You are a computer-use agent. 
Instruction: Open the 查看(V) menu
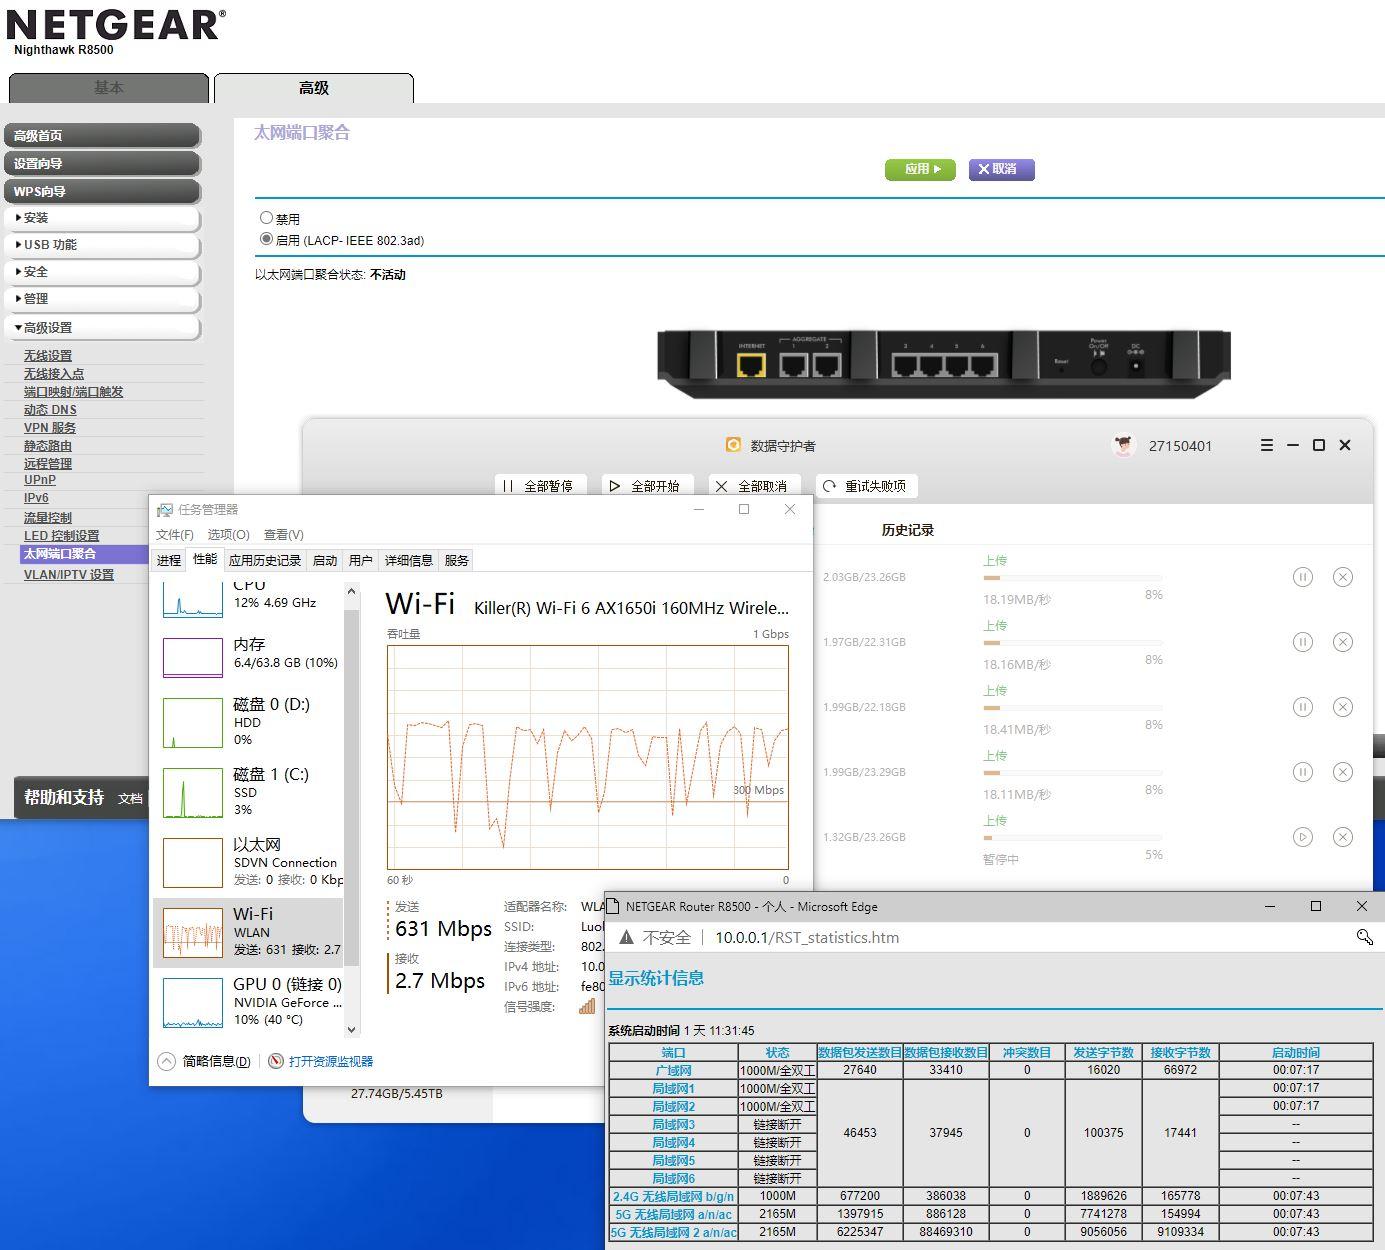[x=284, y=535]
